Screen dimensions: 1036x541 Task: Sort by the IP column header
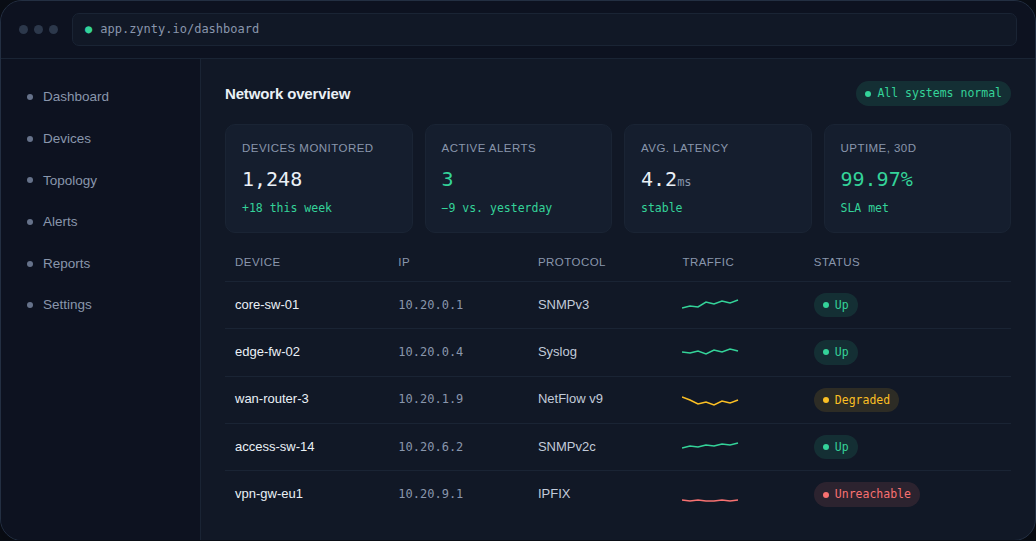[404, 262]
